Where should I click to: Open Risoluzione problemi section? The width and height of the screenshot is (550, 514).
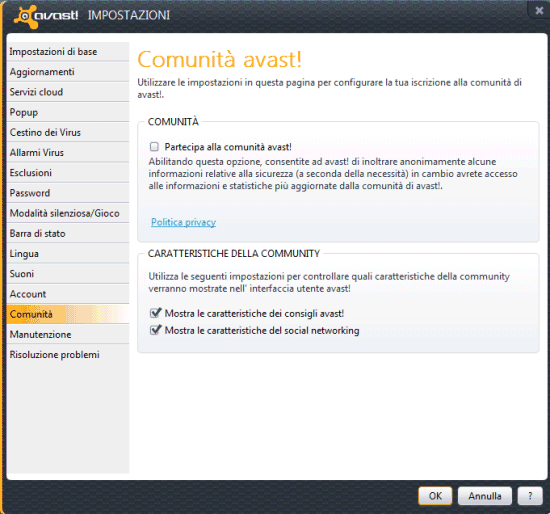coord(68,355)
